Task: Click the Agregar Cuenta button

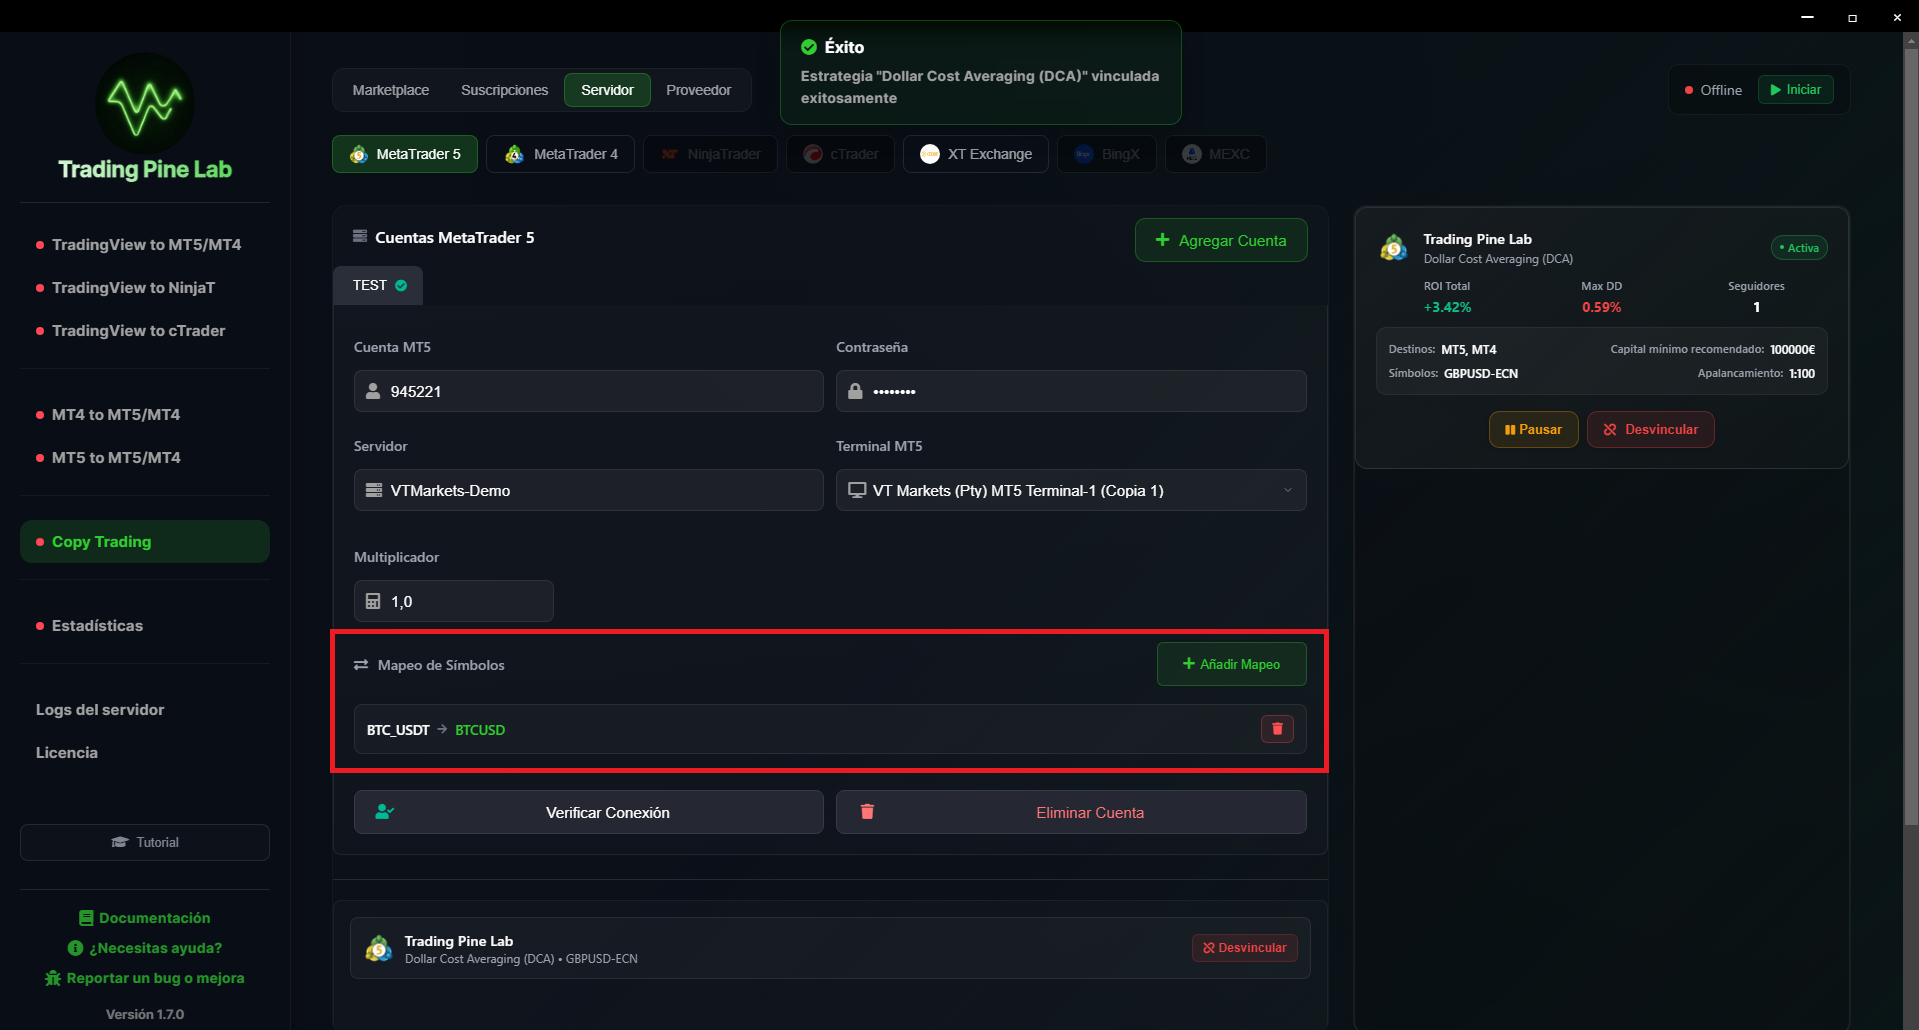Action: coord(1220,240)
